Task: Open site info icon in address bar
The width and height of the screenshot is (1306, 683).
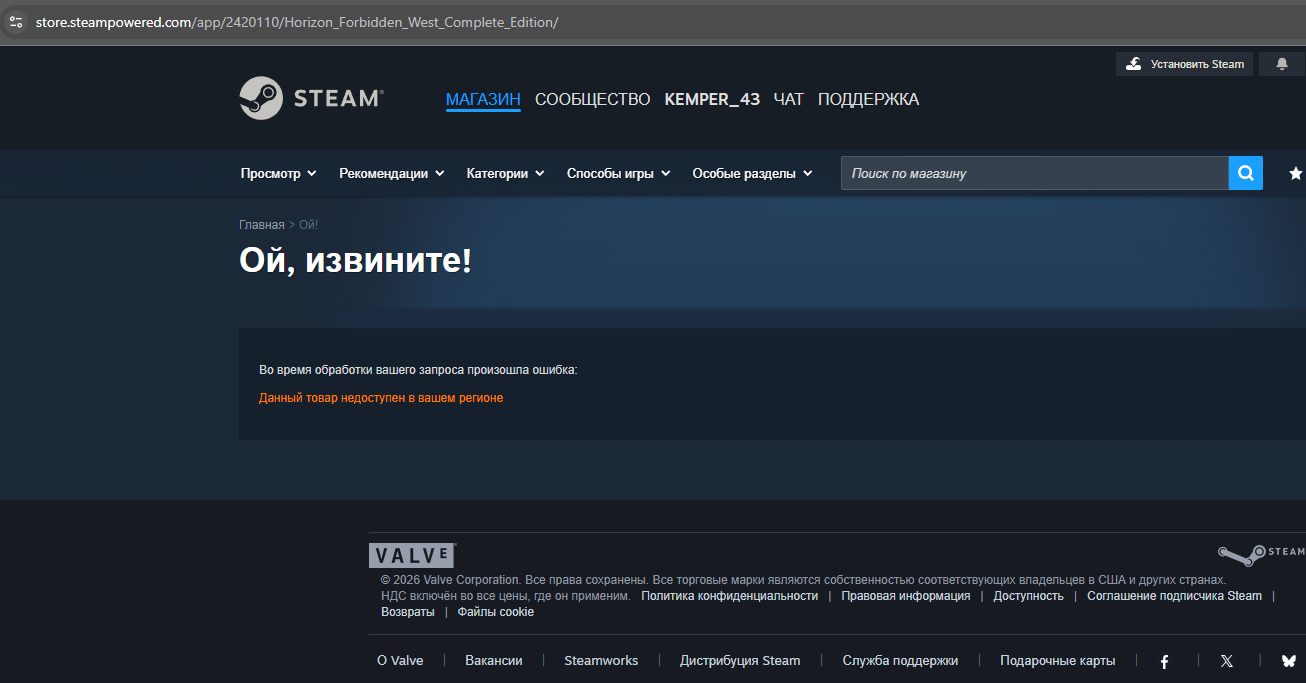Action: tap(16, 21)
